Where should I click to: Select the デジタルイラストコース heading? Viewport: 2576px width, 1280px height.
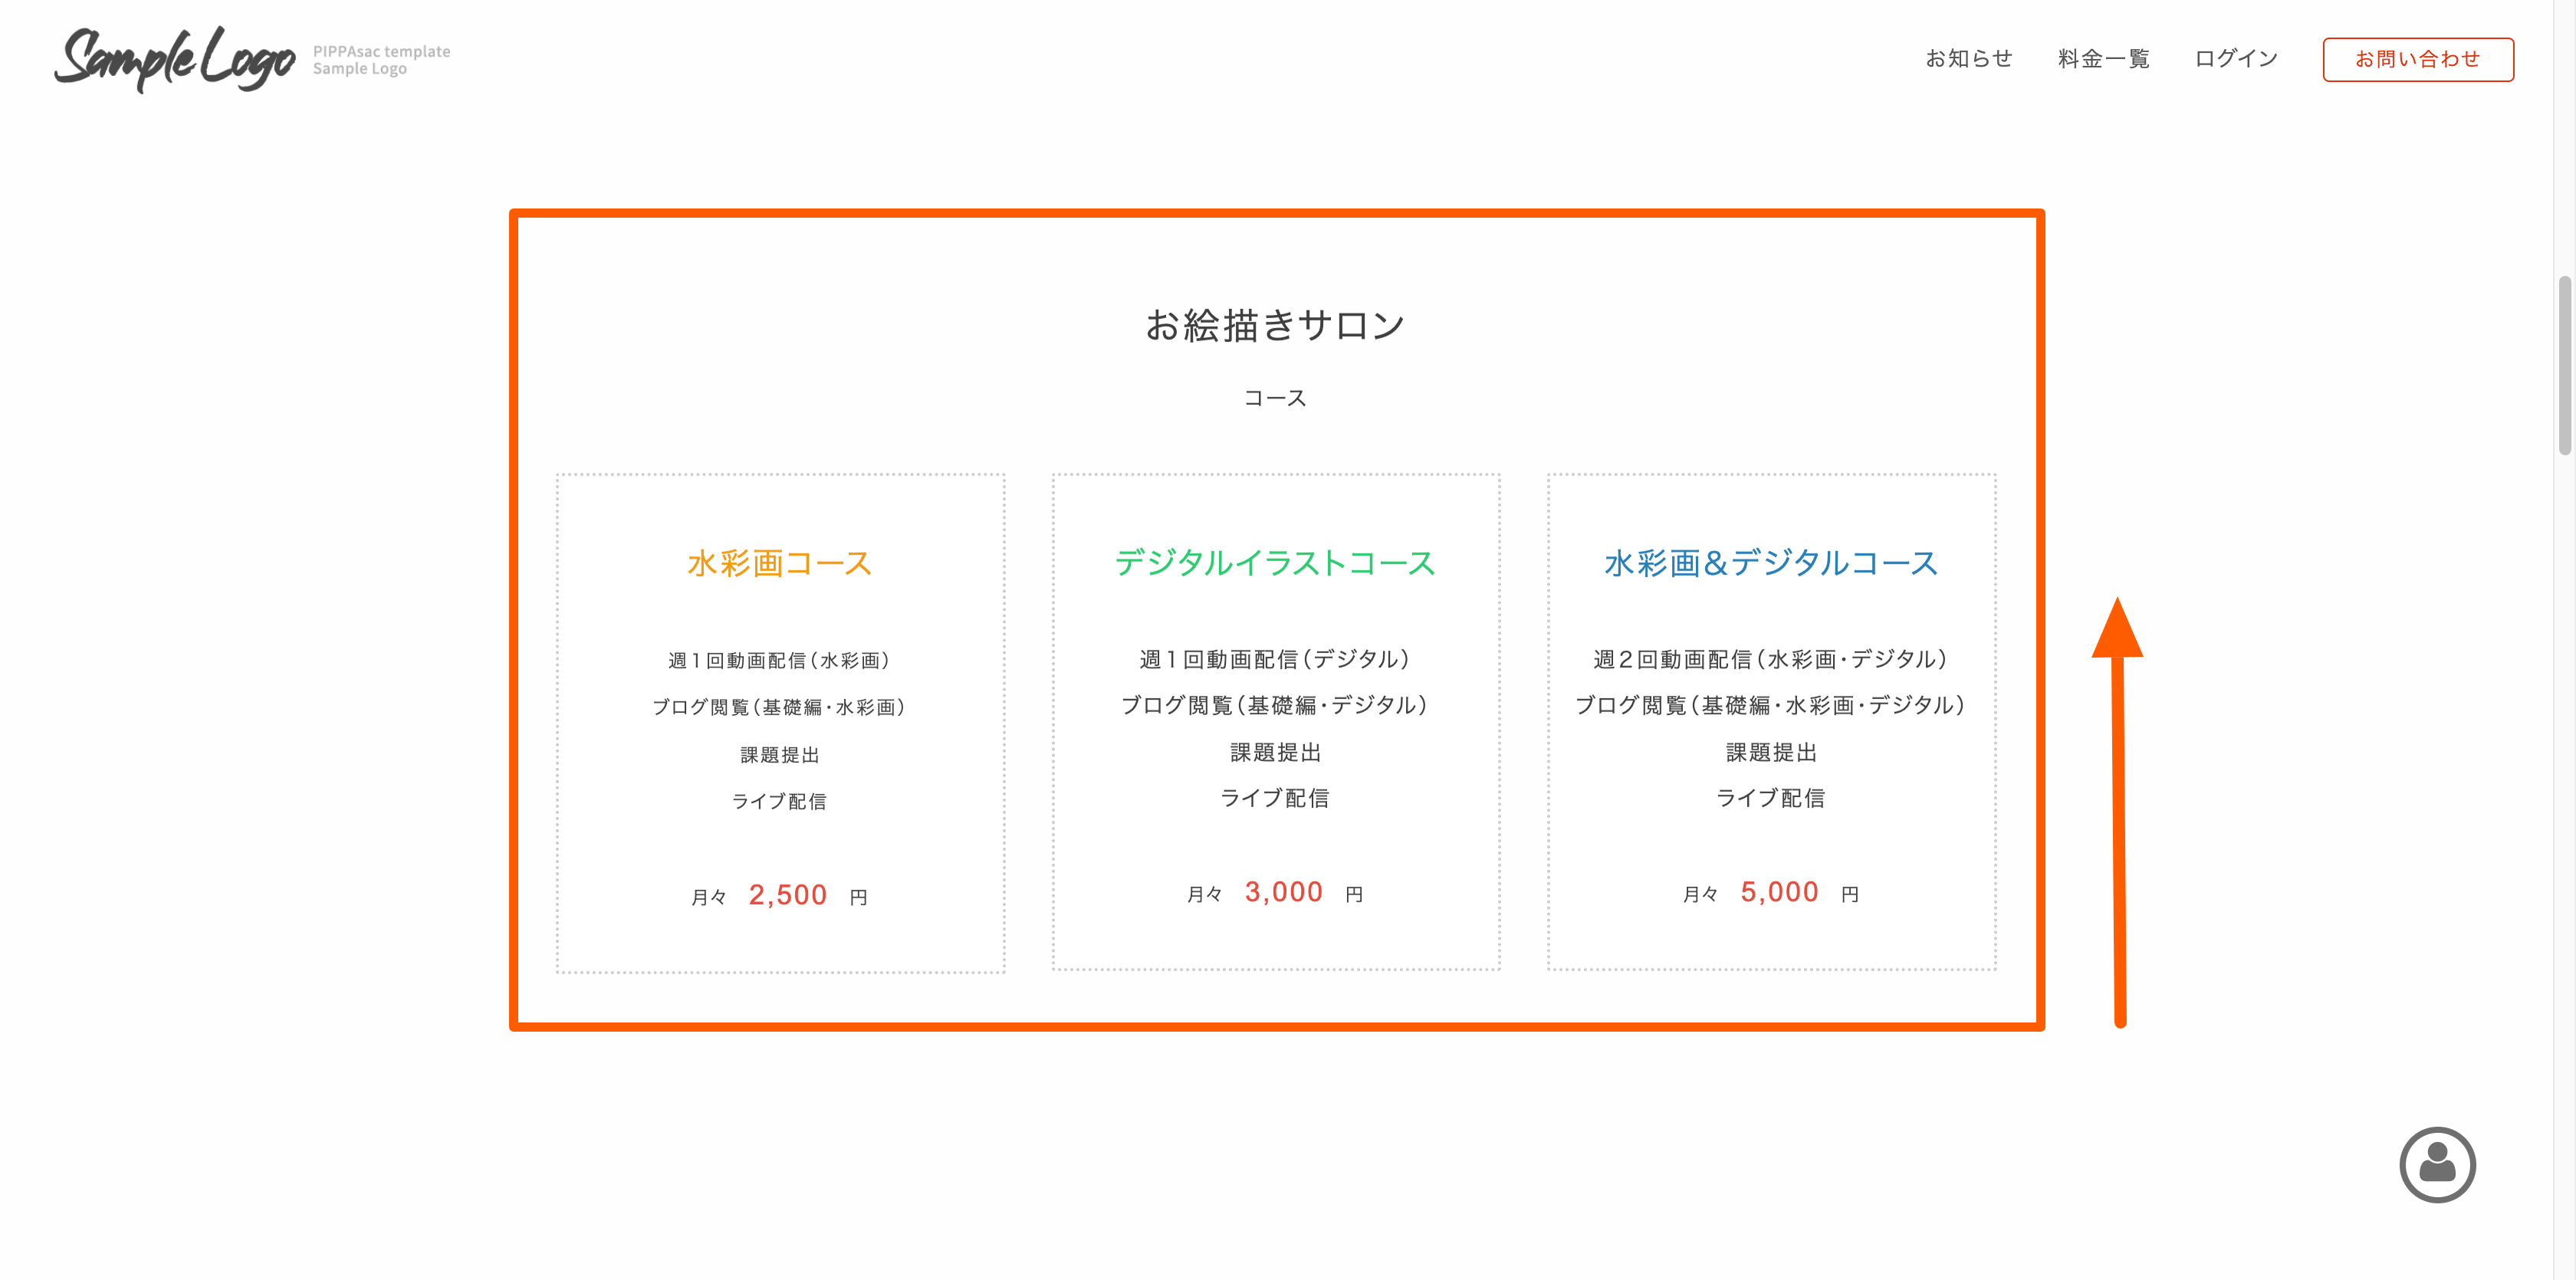[x=1275, y=563]
